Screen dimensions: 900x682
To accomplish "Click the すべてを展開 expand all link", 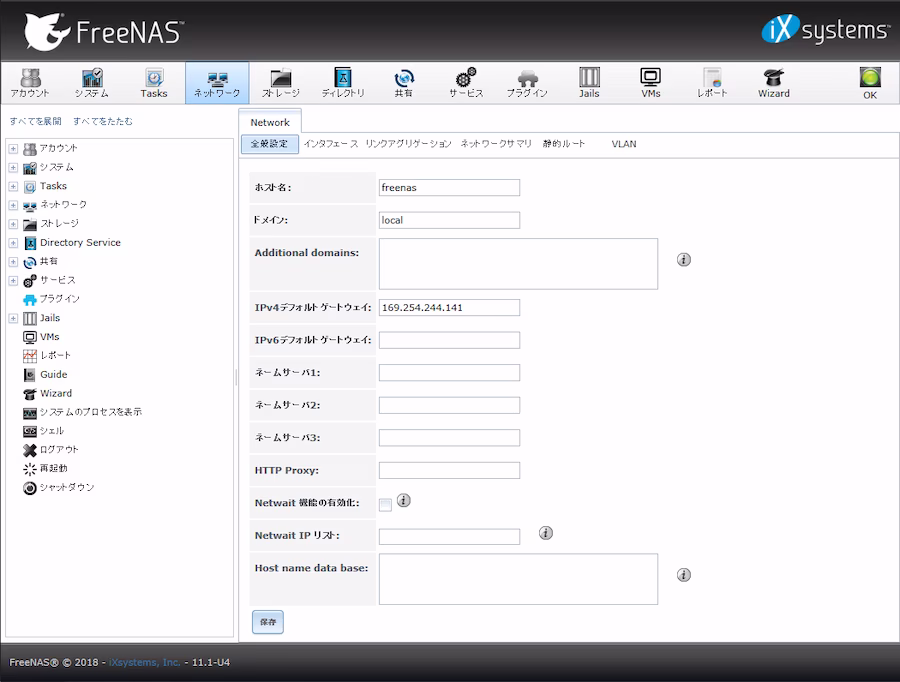I will 35,121.
